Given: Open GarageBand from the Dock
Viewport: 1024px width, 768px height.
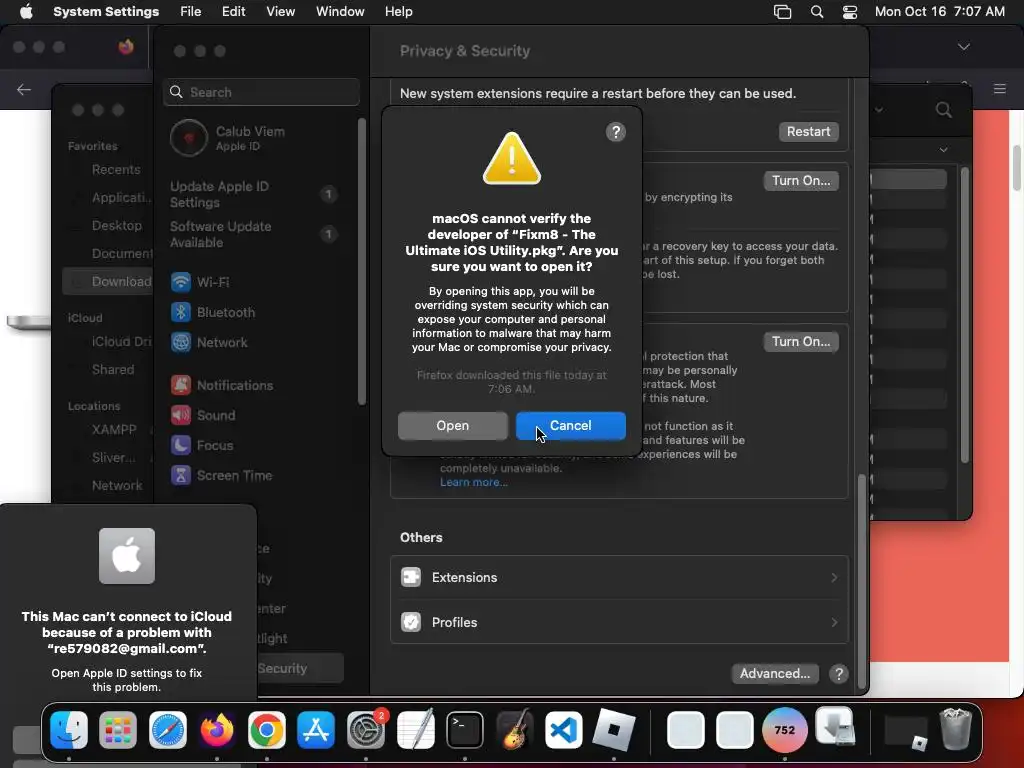Looking at the screenshot, I should click(515, 730).
